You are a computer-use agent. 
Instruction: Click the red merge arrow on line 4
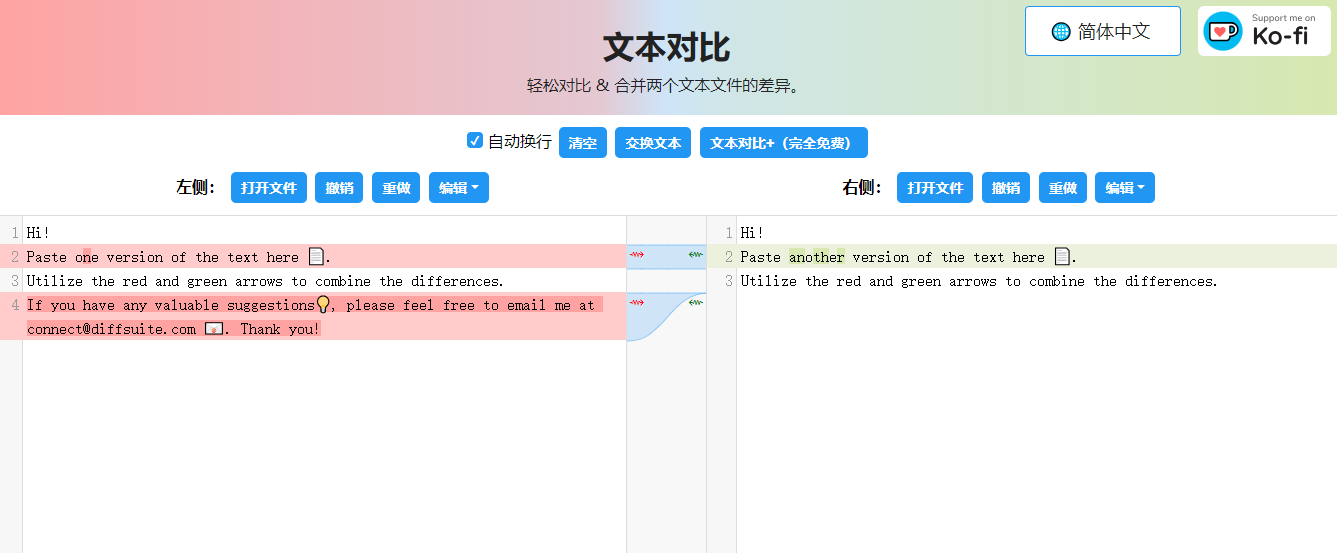636,302
